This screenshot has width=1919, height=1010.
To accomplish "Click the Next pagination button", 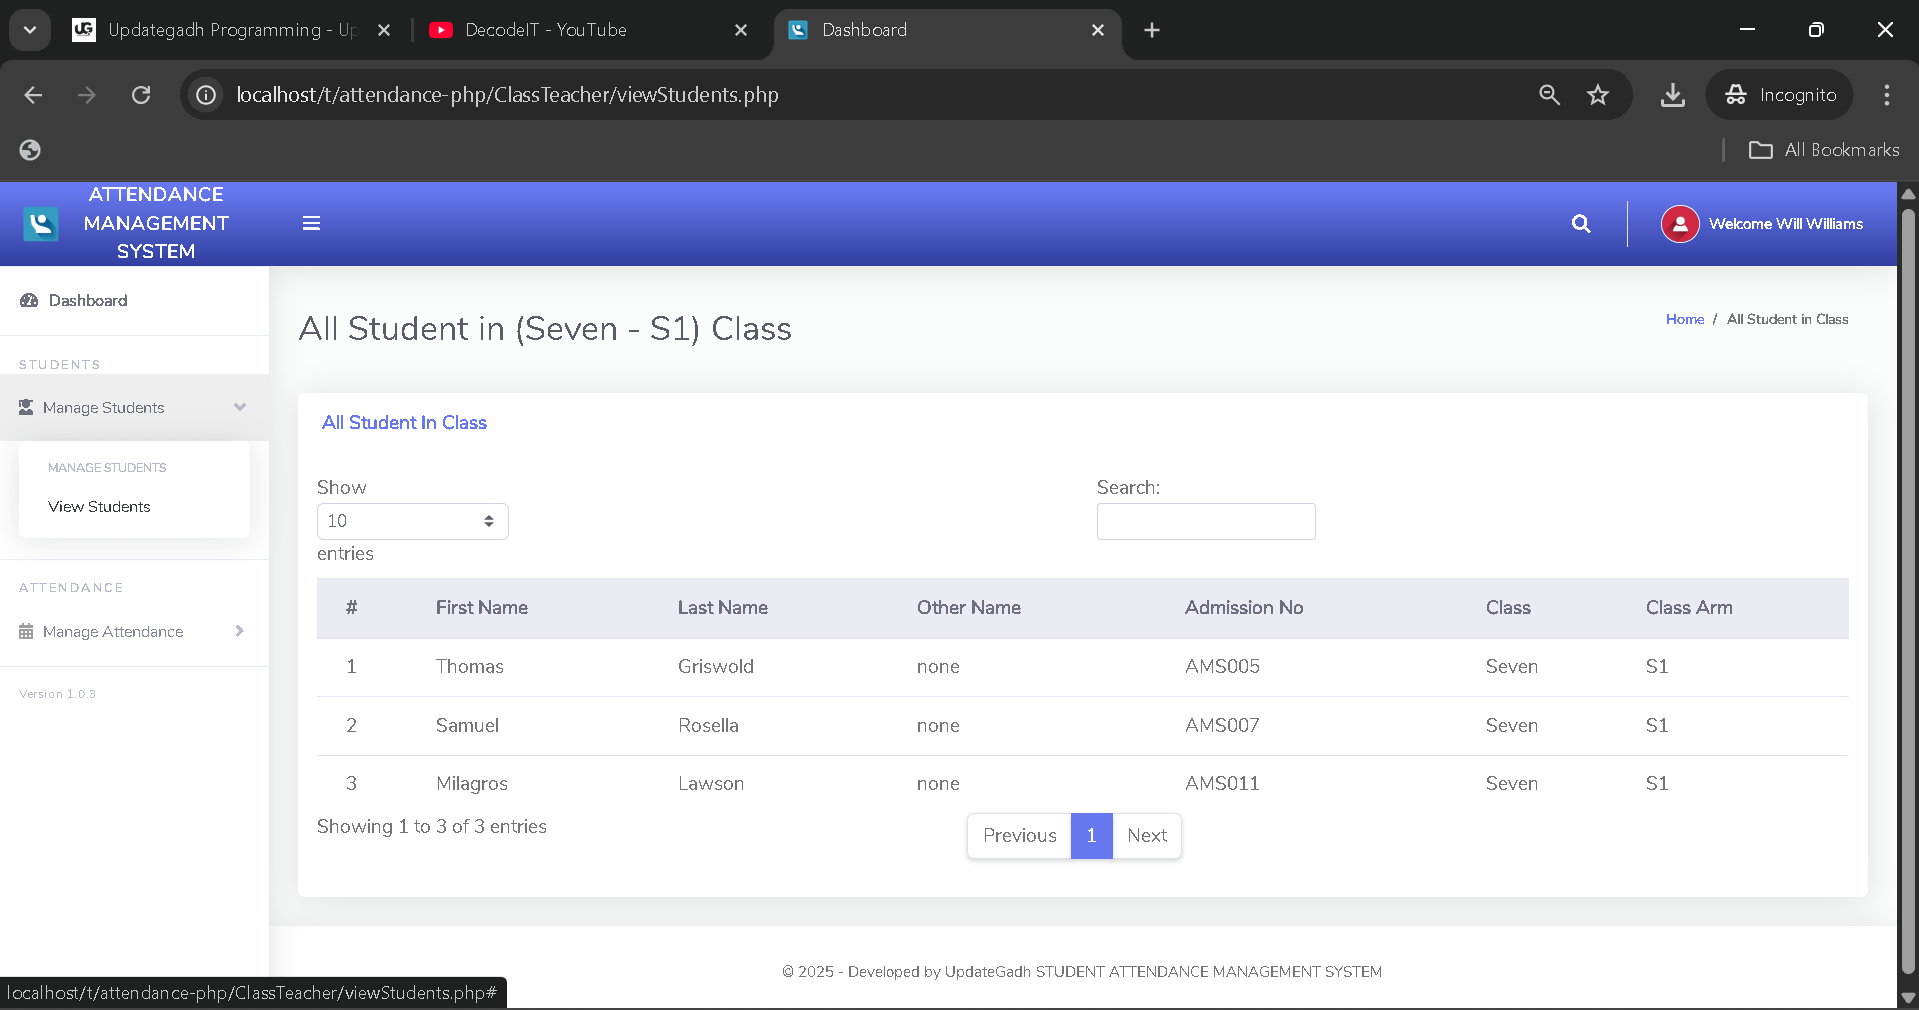I will (x=1146, y=836).
